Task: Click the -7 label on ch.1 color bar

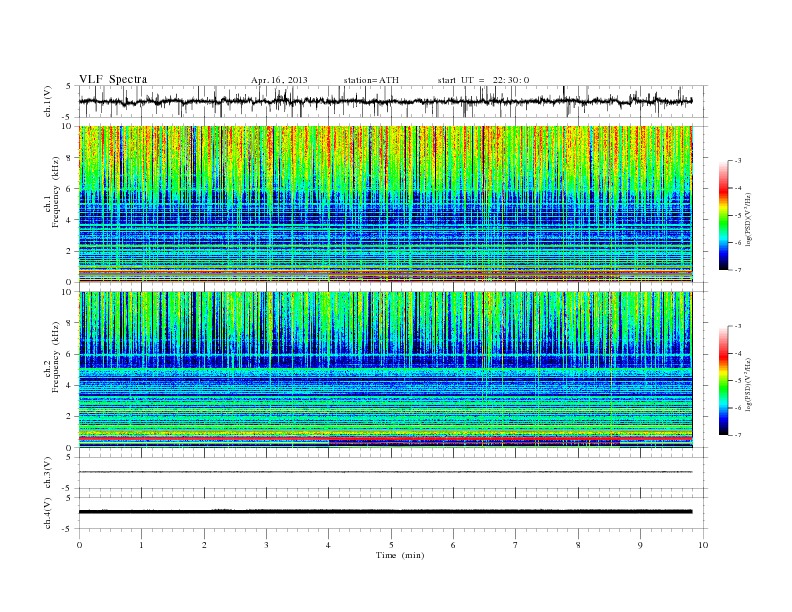Action: (737, 270)
